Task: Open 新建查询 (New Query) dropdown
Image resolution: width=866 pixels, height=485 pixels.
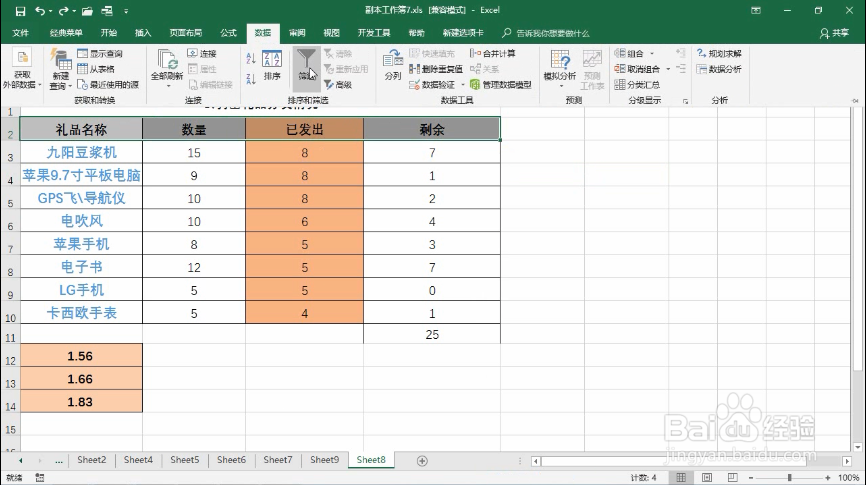Action: tap(60, 69)
